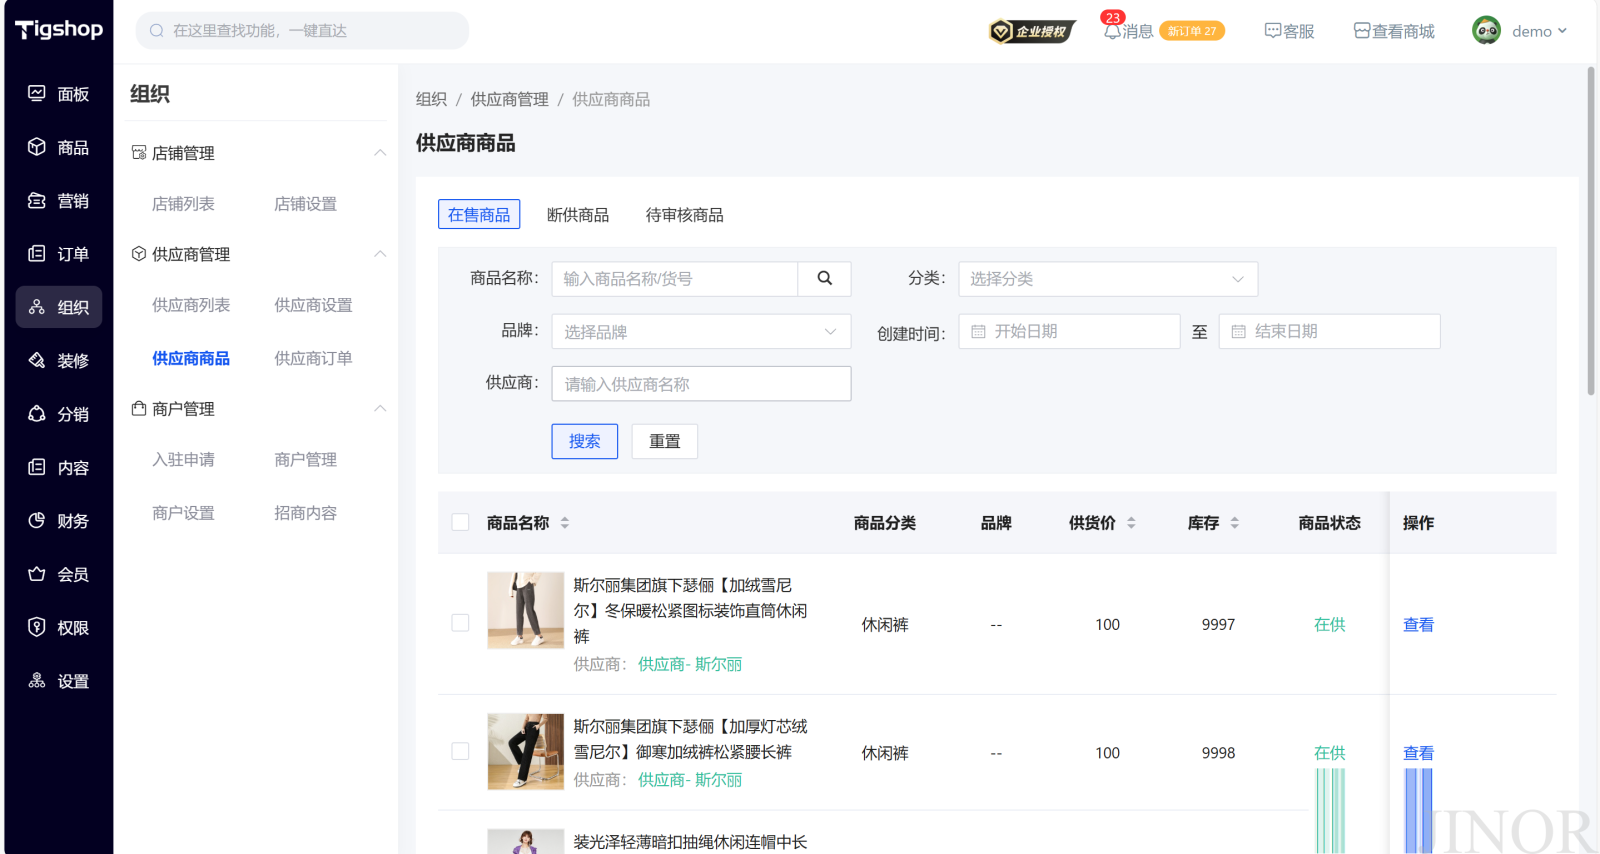Click the Tigshop logo
1600x854 pixels.
pos(59,30)
